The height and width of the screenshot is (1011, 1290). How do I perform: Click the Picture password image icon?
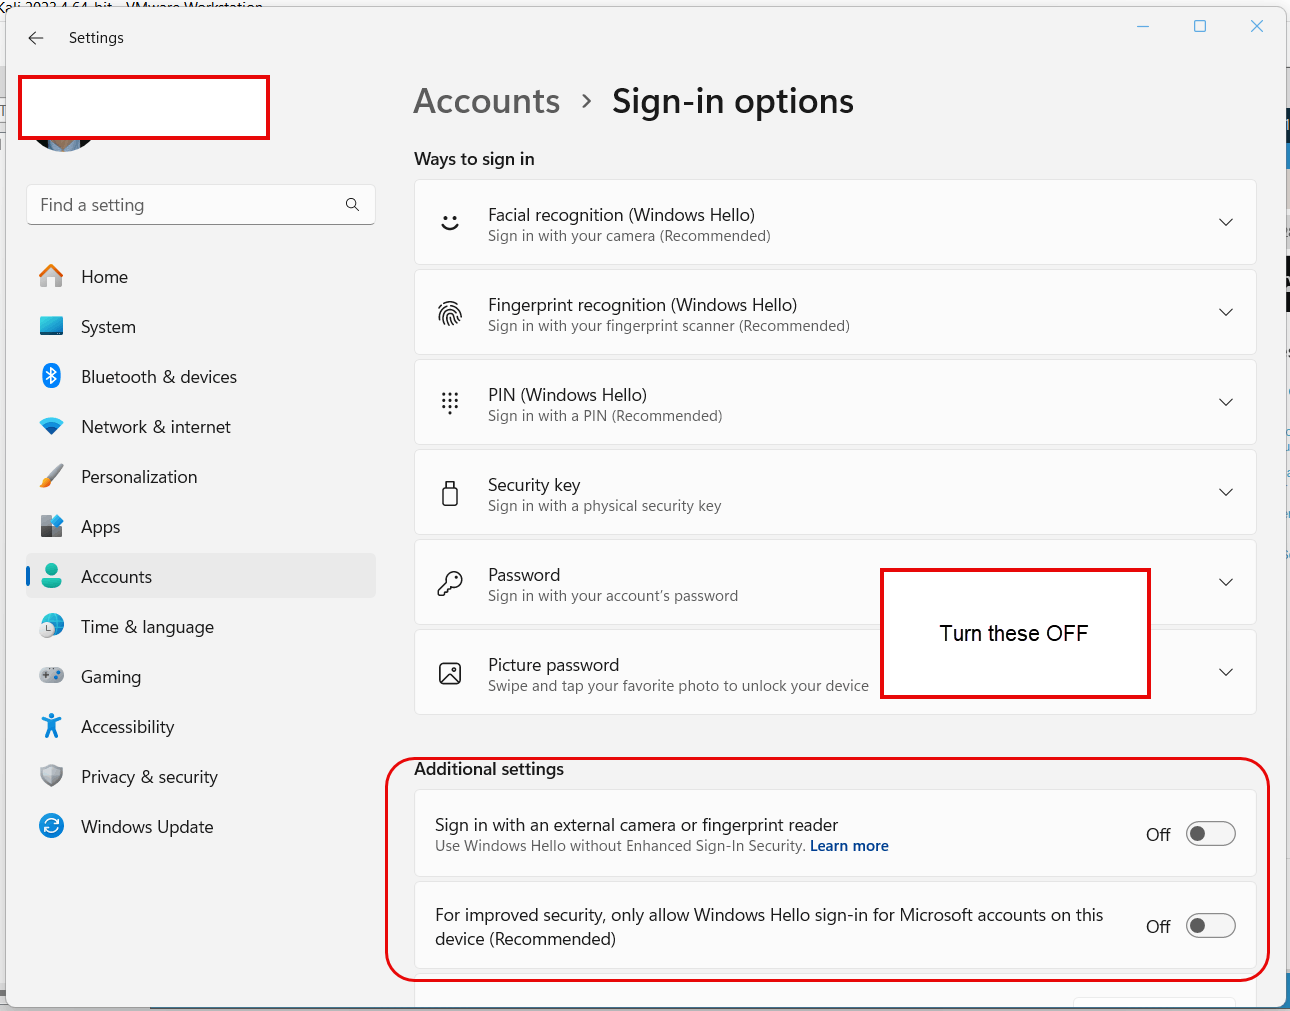pos(450,673)
